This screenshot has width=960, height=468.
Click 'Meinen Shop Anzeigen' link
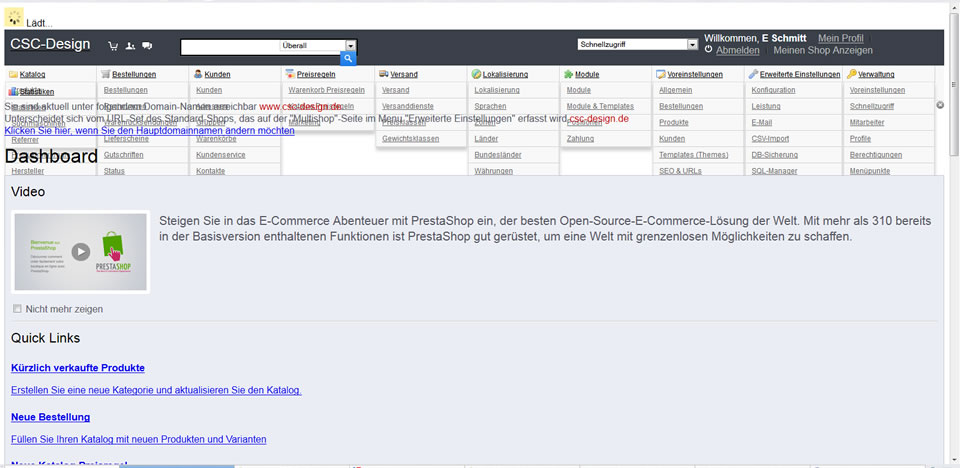click(x=823, y=50)
